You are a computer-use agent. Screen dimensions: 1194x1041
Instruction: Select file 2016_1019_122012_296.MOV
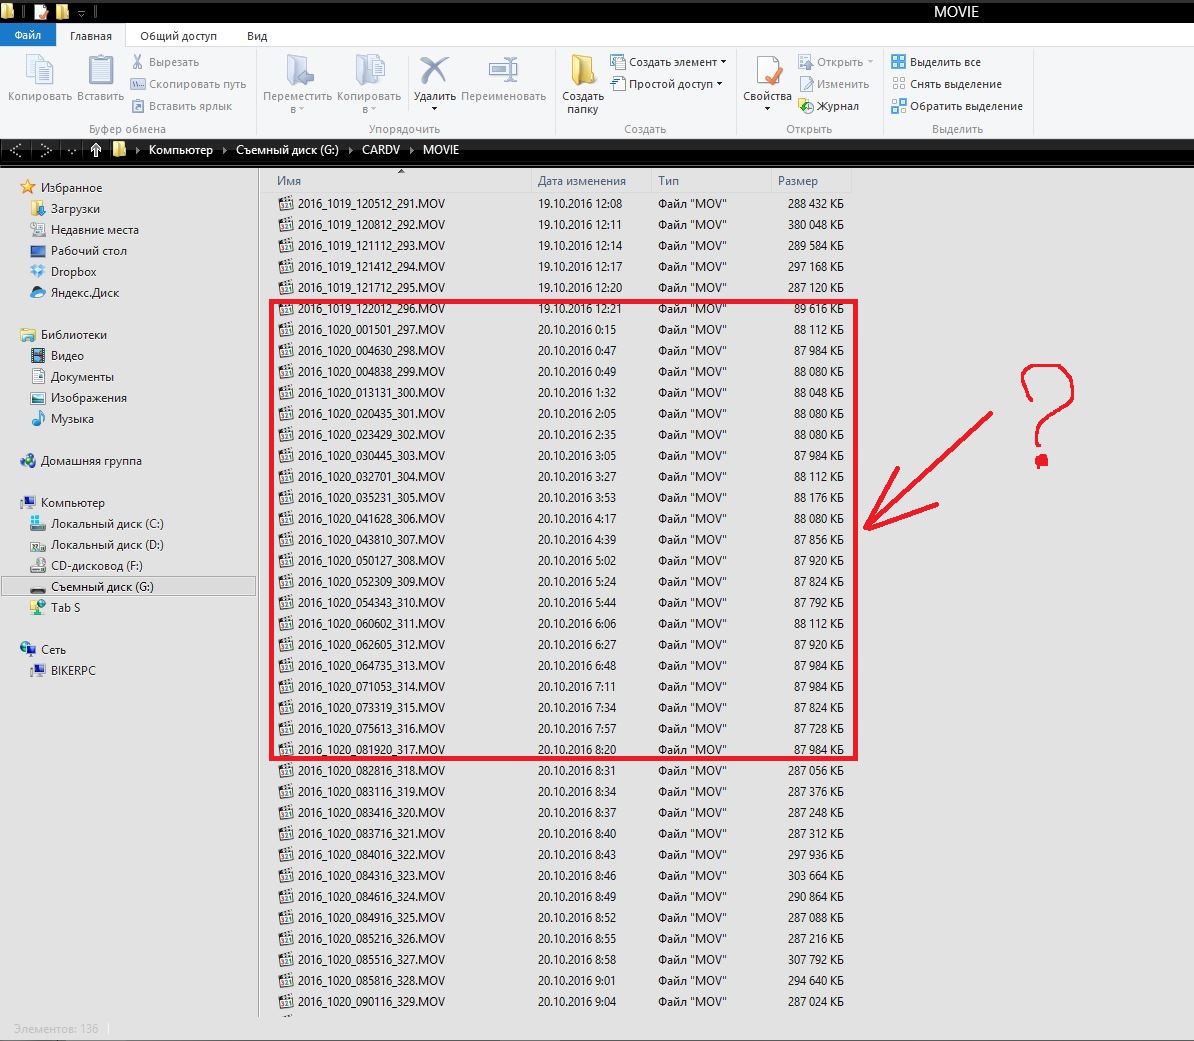[x=371, y=309]
